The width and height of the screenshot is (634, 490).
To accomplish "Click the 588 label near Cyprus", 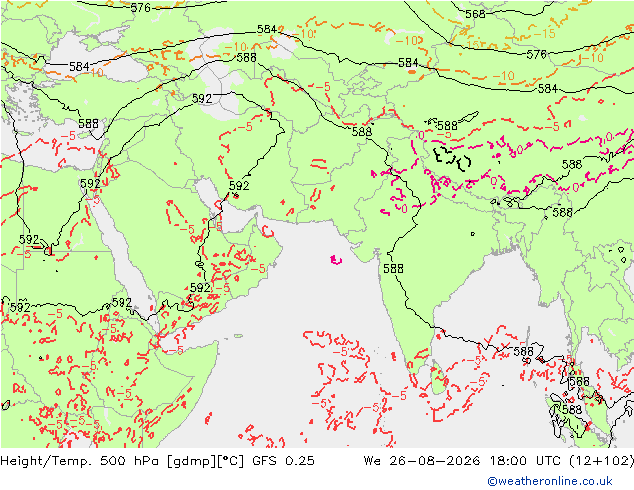I will 88,123.
